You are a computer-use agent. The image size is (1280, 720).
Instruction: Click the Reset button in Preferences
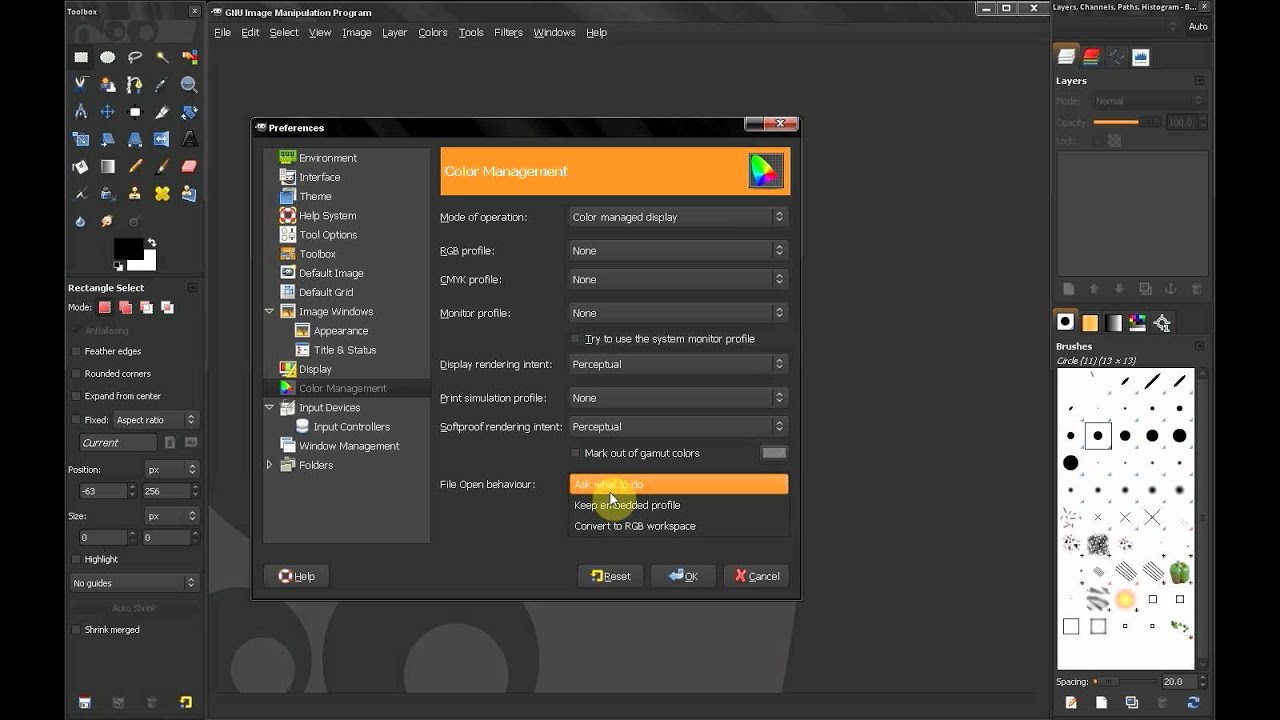[610, 576]
